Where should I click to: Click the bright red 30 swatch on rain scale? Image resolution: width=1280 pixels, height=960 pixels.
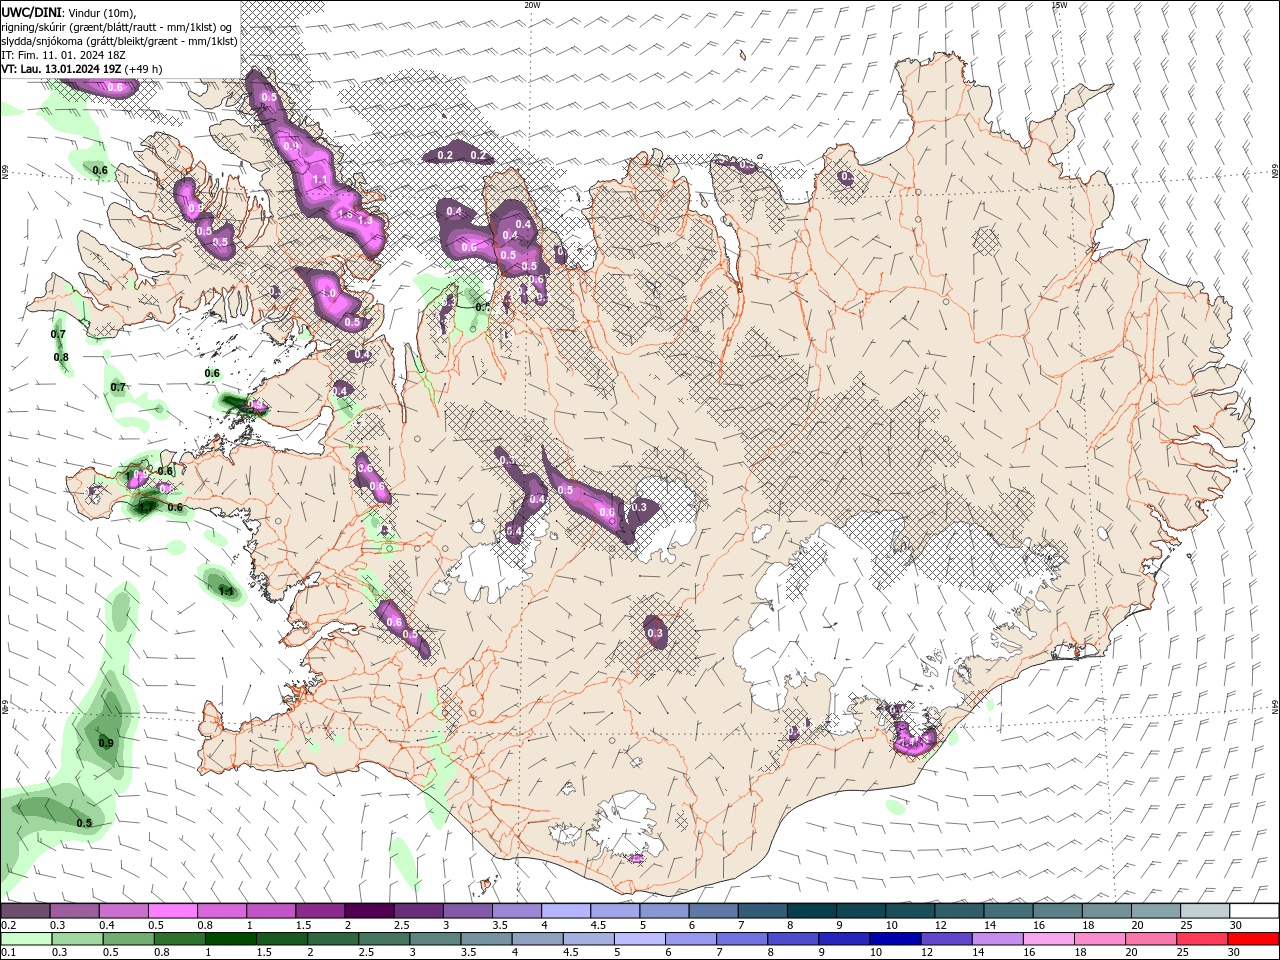(x=1254, y=939)
